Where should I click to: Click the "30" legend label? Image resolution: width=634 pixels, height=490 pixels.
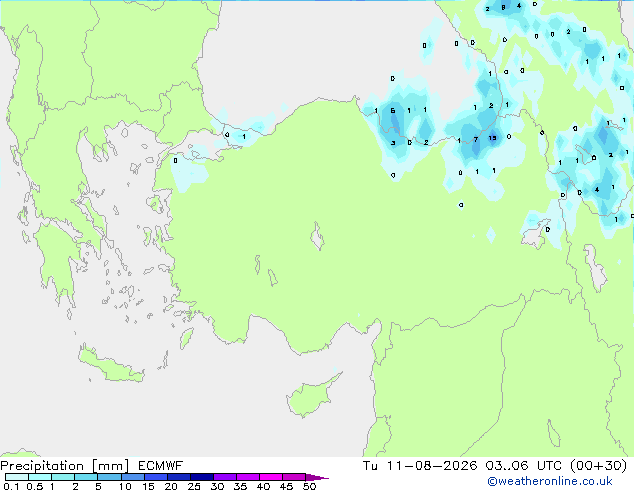pos(217,486)
